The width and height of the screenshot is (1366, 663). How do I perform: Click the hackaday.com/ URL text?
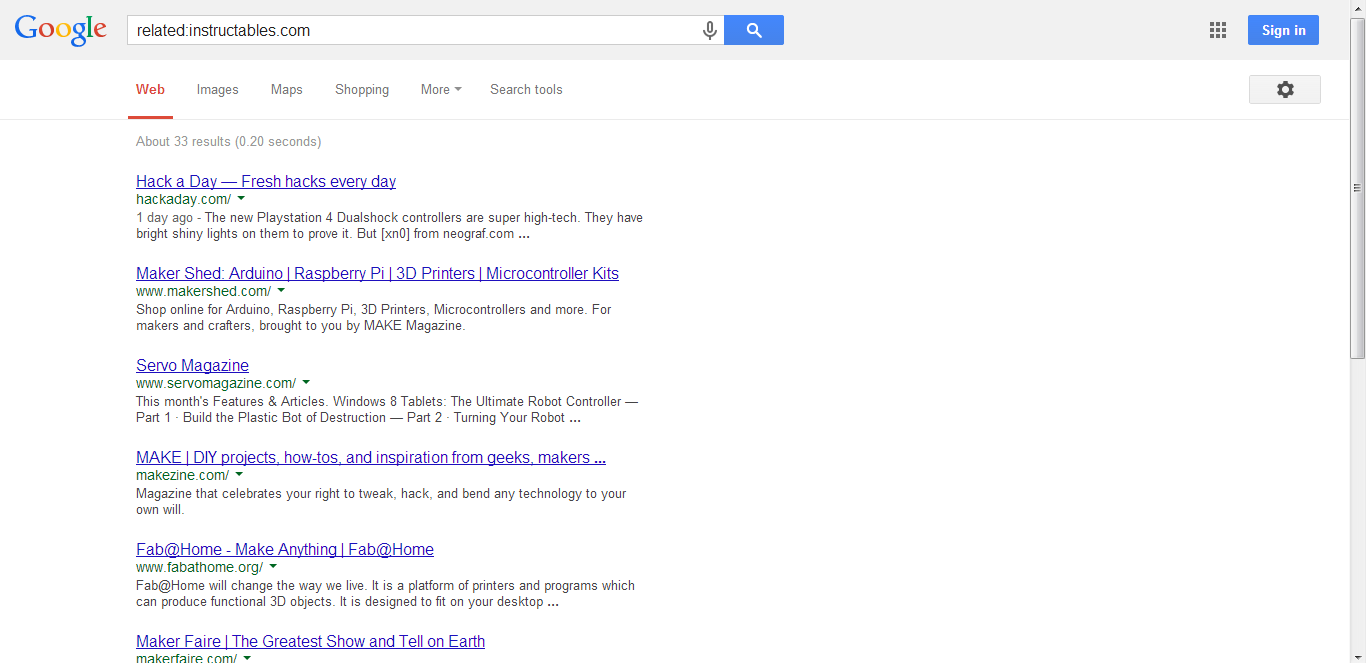click(183, 199)
